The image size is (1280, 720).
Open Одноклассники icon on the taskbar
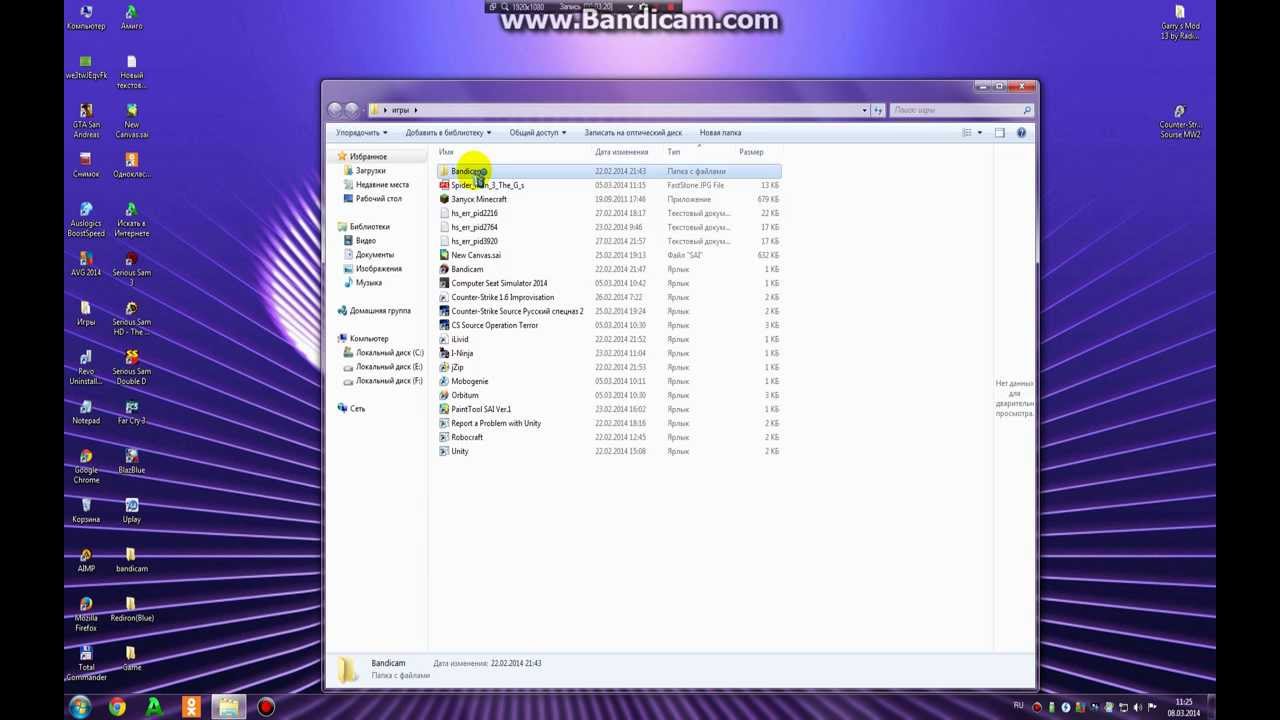pos(192,707)
